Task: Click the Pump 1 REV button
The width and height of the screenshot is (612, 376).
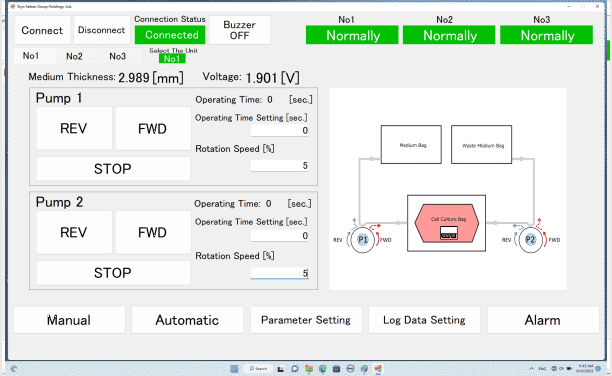Action: click(74, 128)
